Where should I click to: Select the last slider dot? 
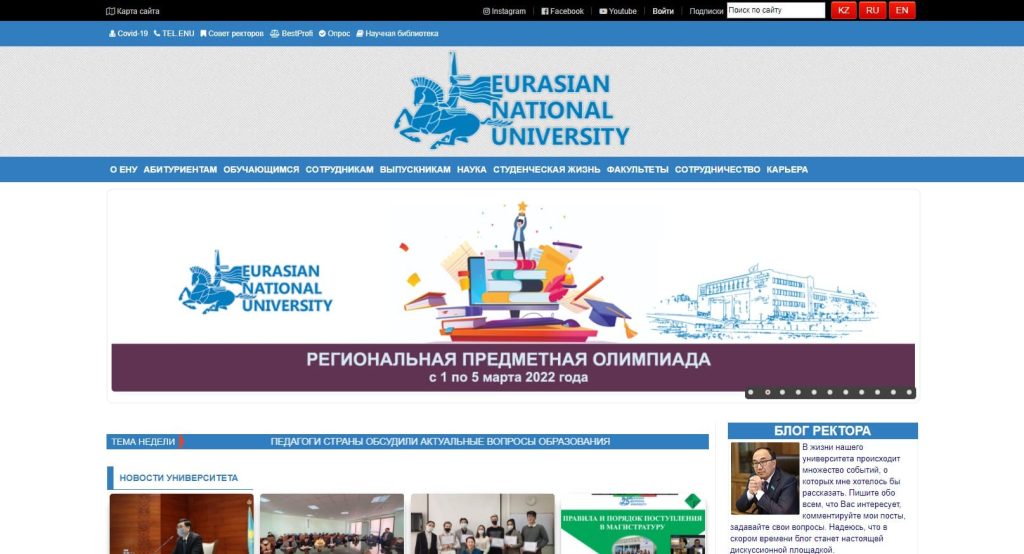tap(909, 393)
